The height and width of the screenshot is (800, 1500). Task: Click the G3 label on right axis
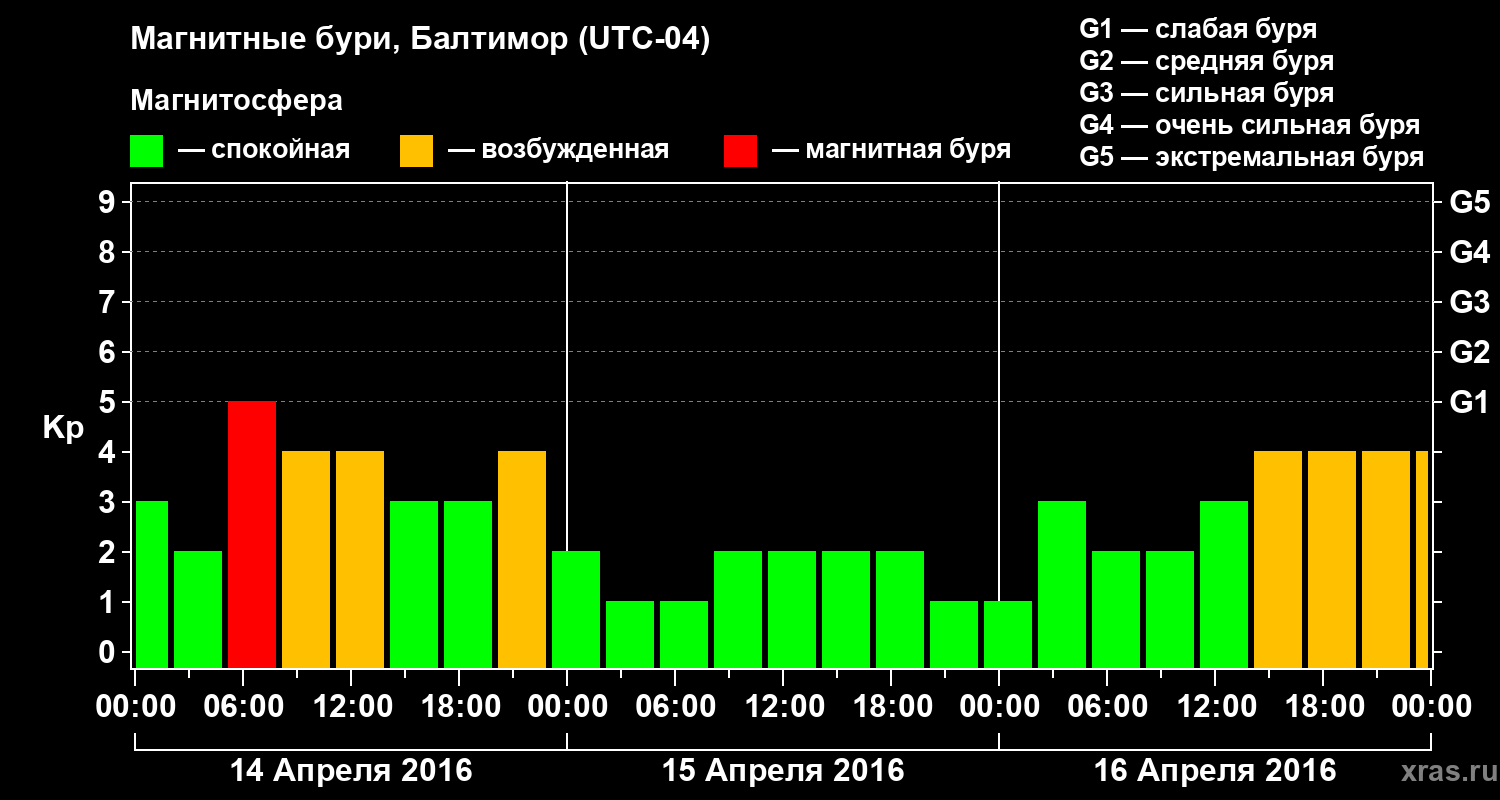(x=1469, y=302)
